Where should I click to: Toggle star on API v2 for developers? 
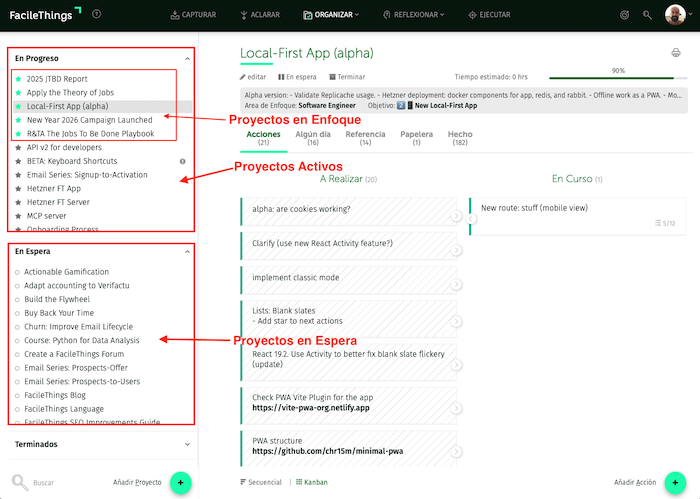pyautogui.click(x=18, y=147)
